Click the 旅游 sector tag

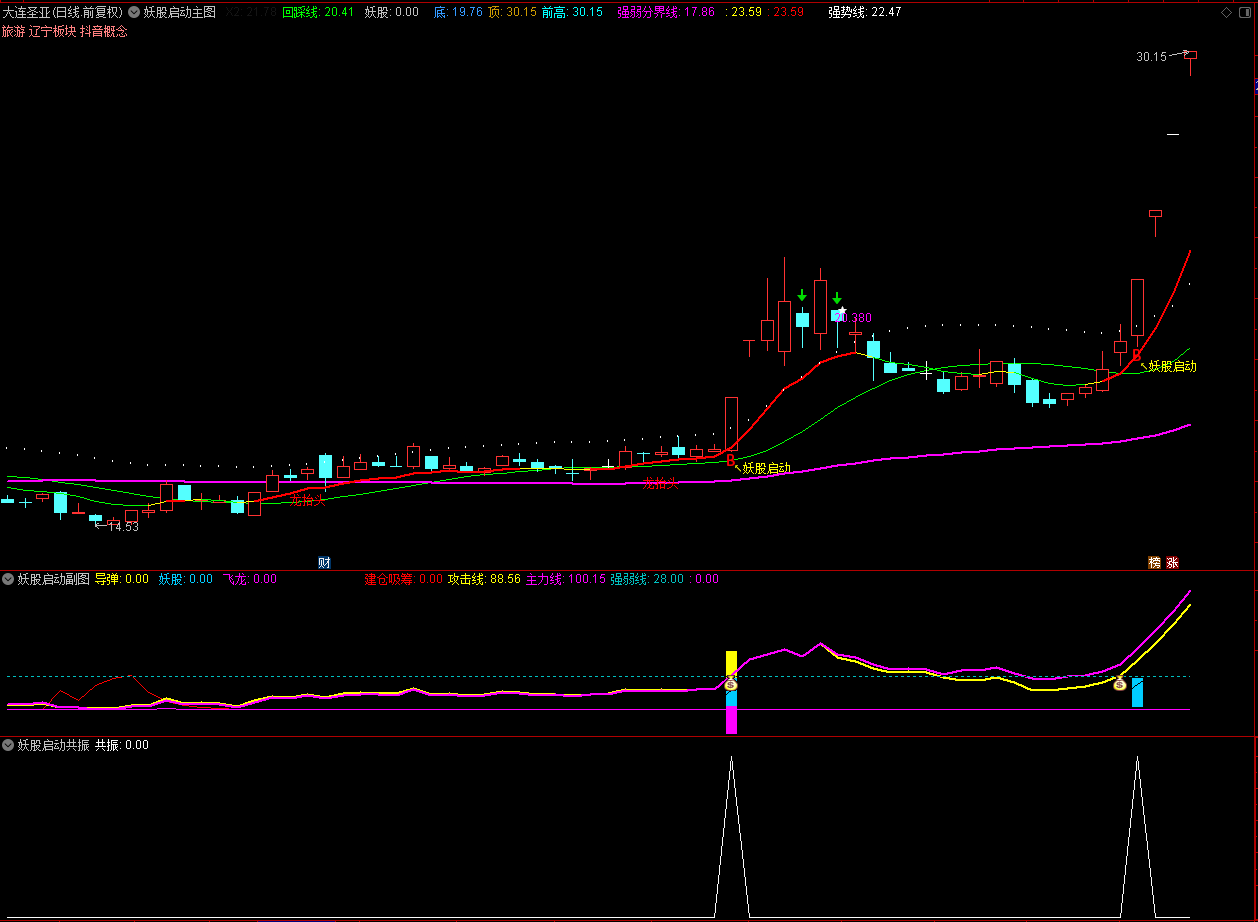click(x=14, y=31)
